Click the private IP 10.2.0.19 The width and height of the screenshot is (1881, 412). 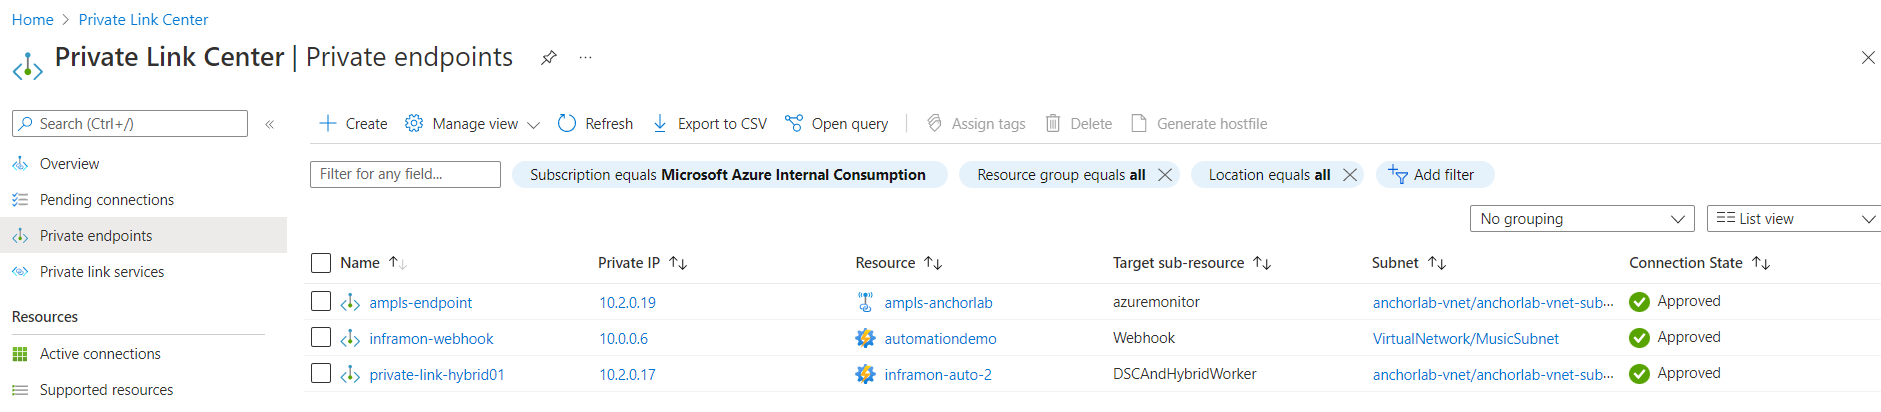(x=628, y=303)
